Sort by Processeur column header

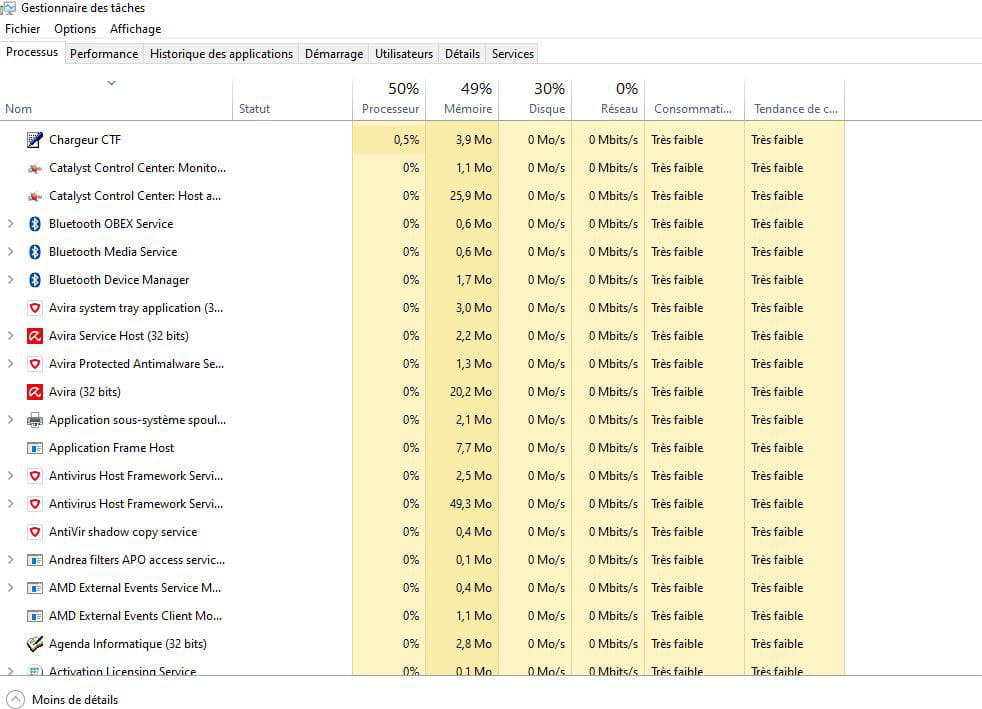point(389,99)
